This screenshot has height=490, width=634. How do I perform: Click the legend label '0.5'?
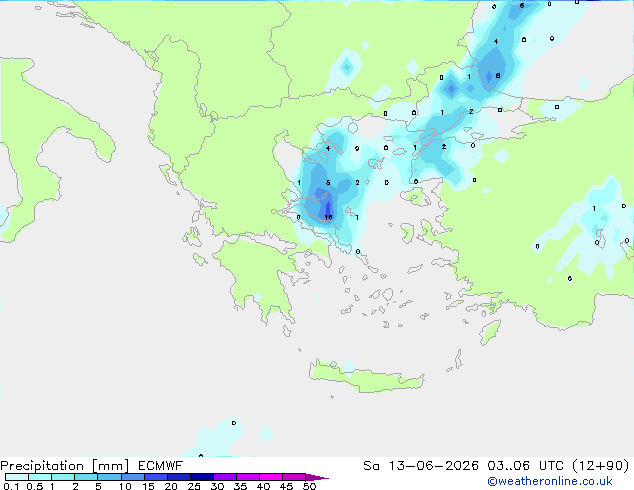coord(35,486)
